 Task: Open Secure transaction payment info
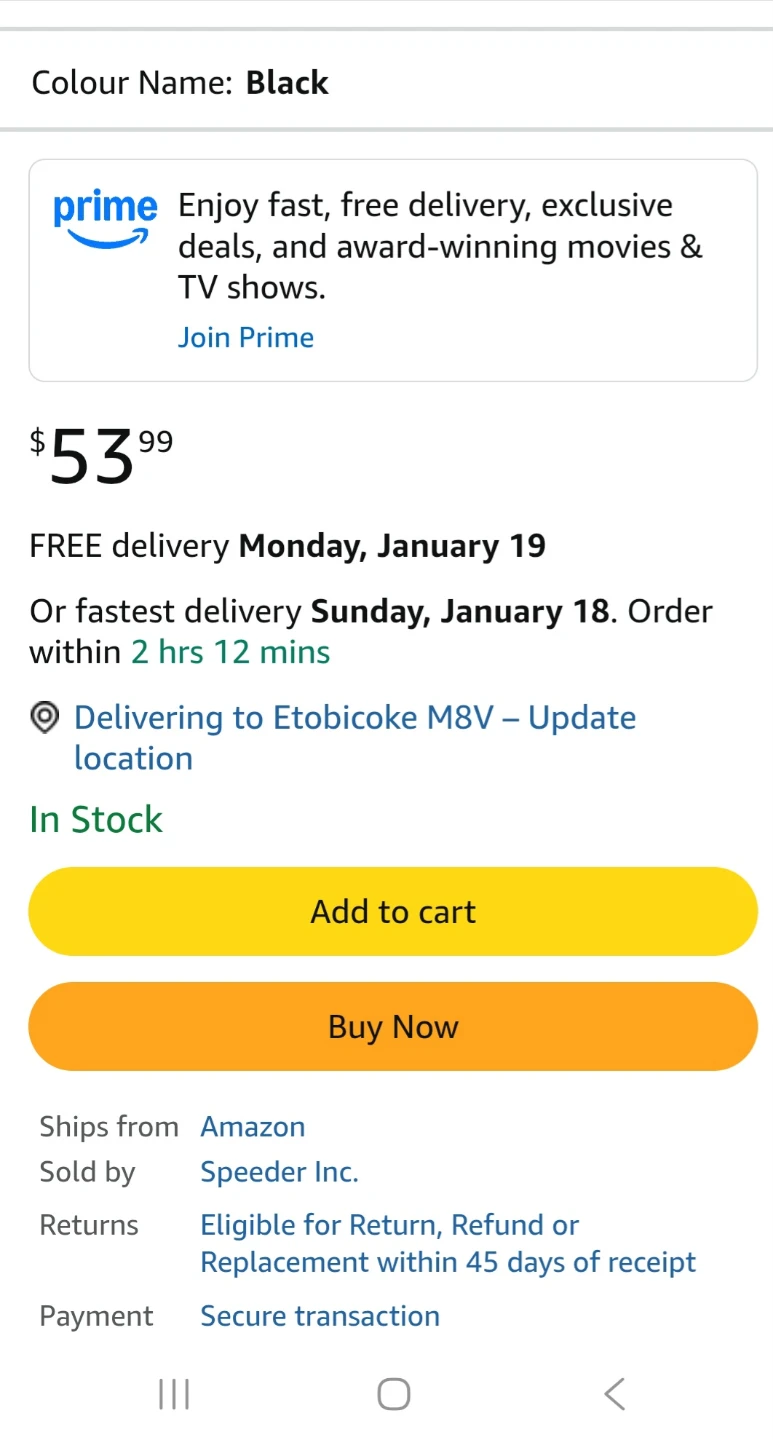320,1316
